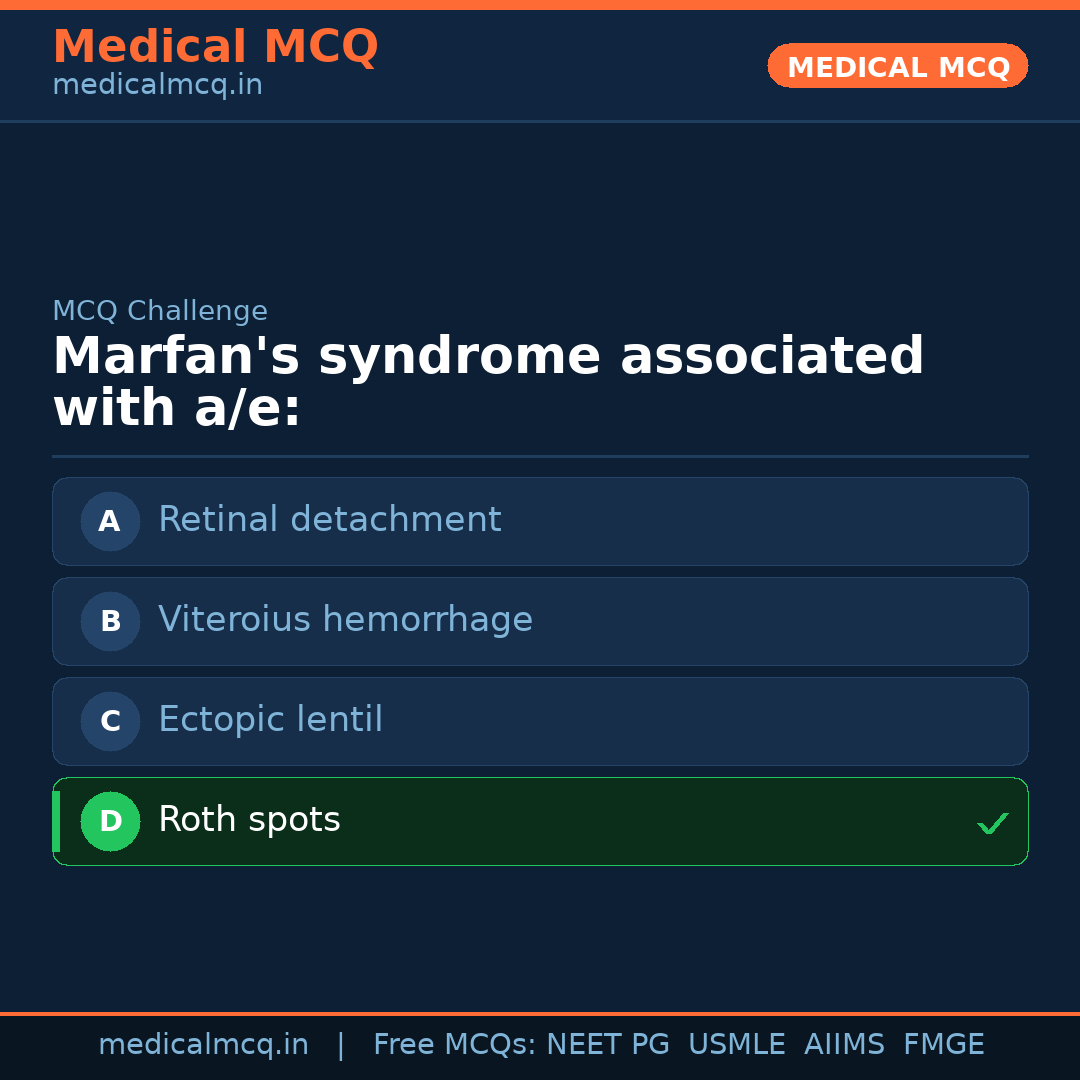Select the circular C option badge
1080x1080 pixels.
[110, 721]
